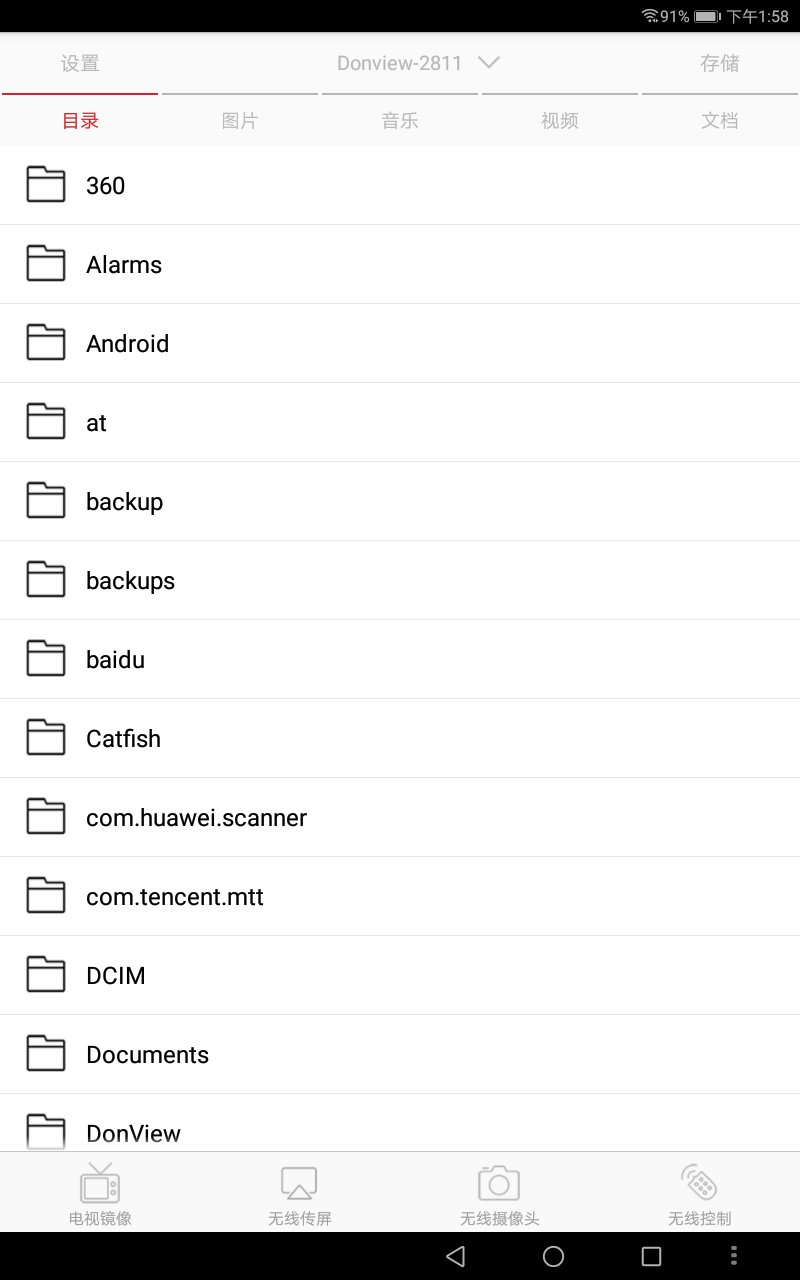The image size is (800, 1280).
Task: Tap the Android home circle button
Action: 553,1256
